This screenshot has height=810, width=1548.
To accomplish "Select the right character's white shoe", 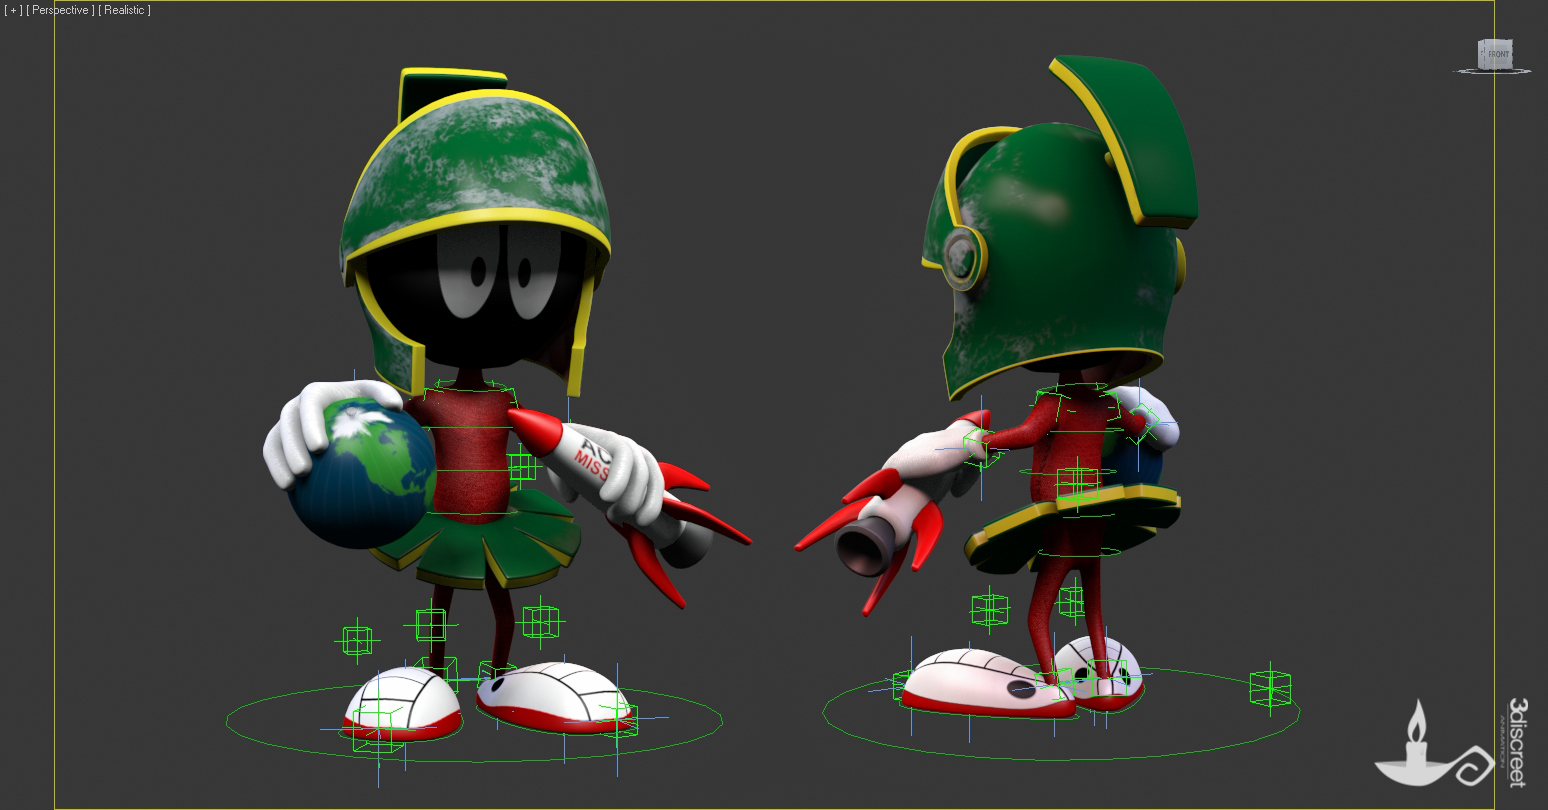I will [x=960, y=680].
